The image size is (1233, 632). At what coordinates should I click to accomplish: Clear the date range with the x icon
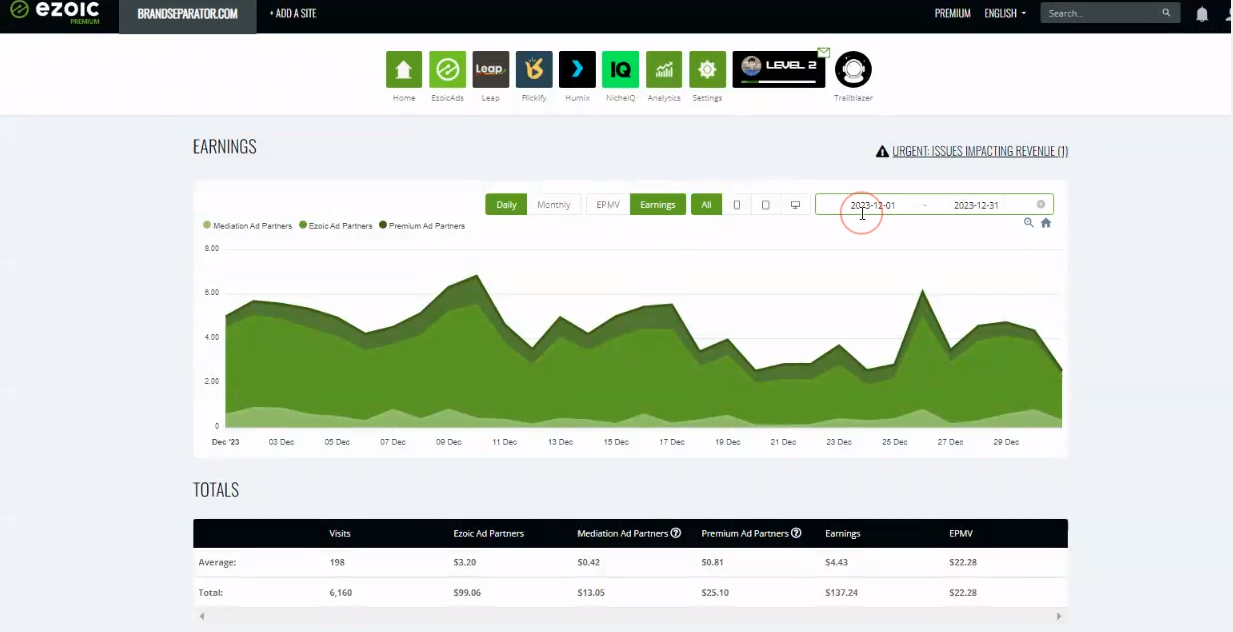[1041, 204]
